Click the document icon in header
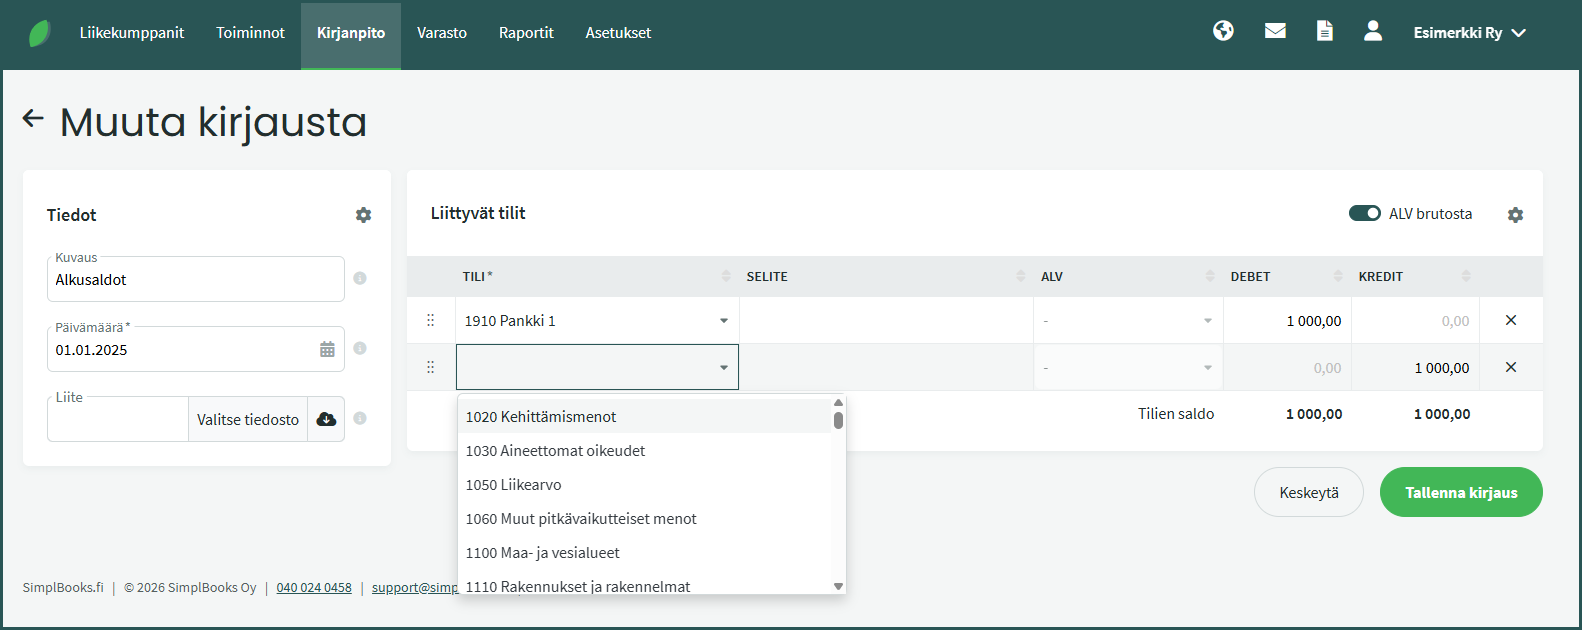 pos(1324,31)
